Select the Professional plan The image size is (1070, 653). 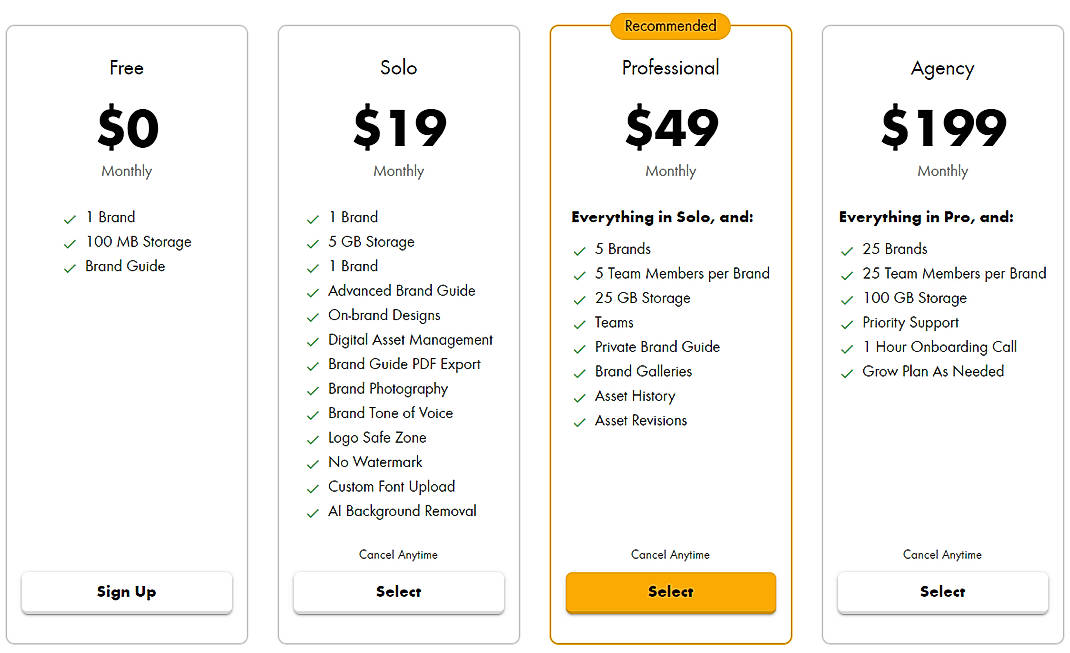(x=670, y=592)
